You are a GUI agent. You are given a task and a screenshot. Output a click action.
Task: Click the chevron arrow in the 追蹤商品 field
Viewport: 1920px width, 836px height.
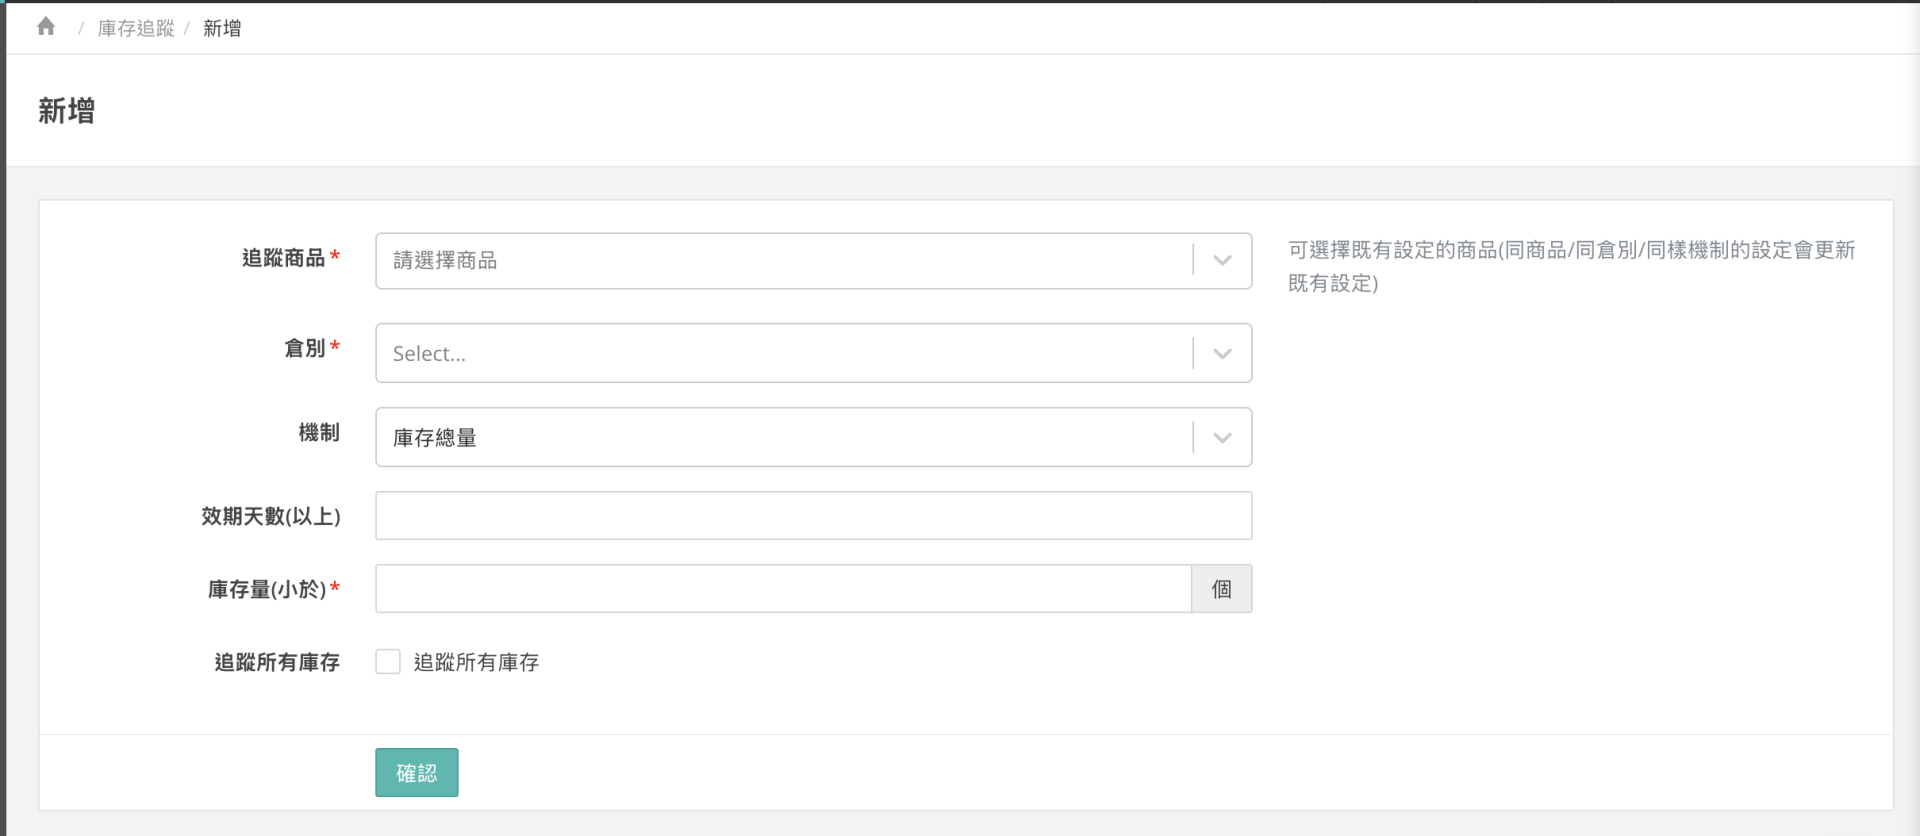coord(1222,261)
